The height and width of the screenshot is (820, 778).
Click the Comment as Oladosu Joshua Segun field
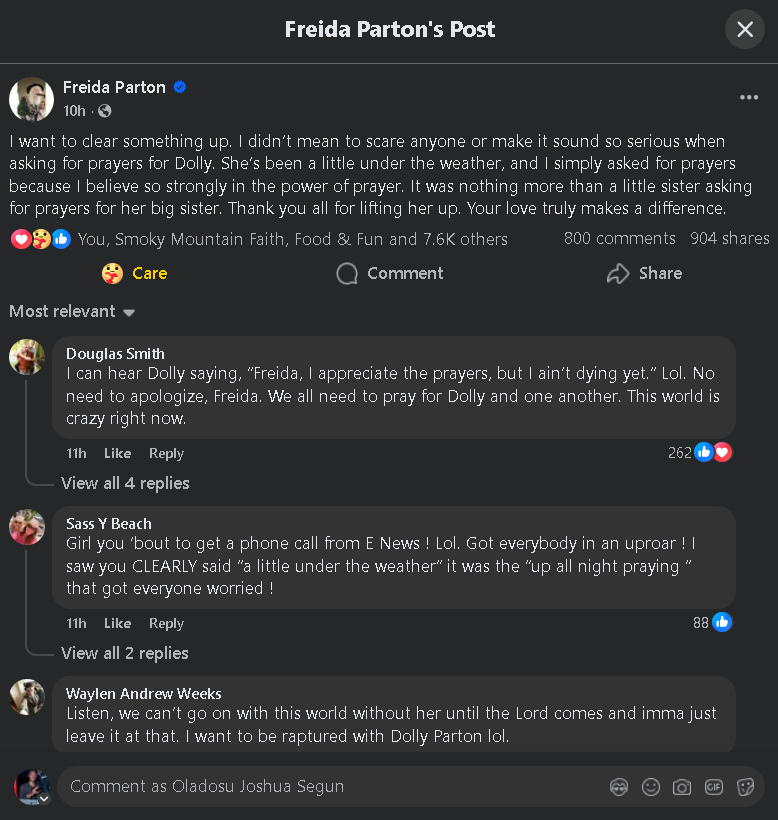(x=330, y=787)
